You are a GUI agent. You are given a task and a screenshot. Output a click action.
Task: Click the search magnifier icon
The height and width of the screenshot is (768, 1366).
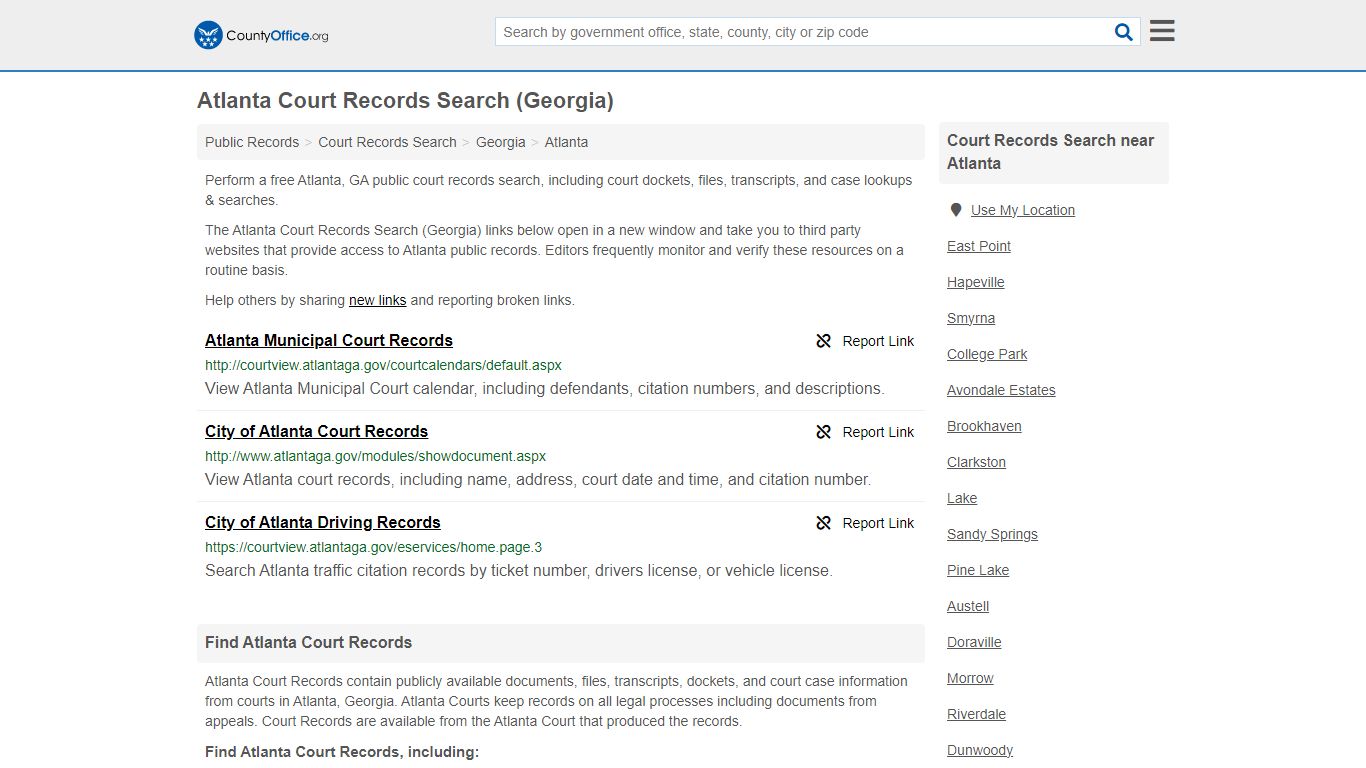(x=1124, y=32)
